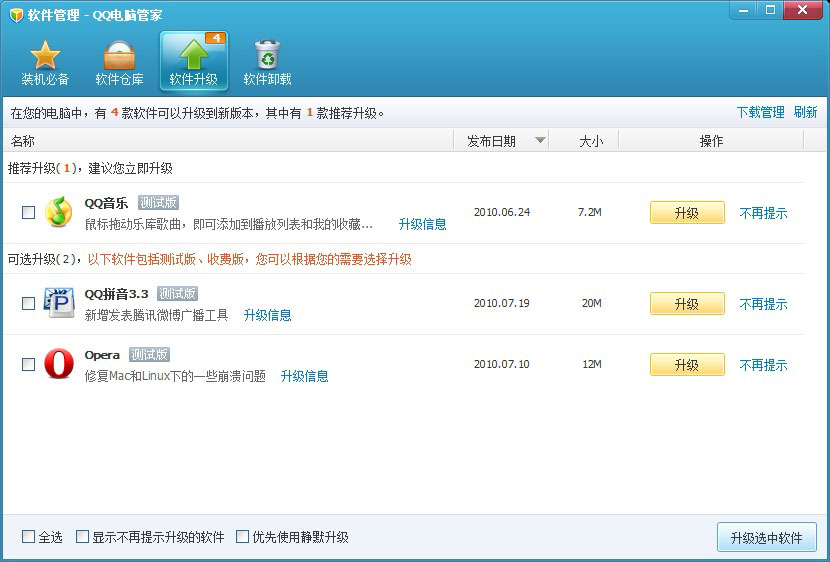Click 推荐升级 section heading
This screenshot has width=830, height=562.
coord(90,168)
